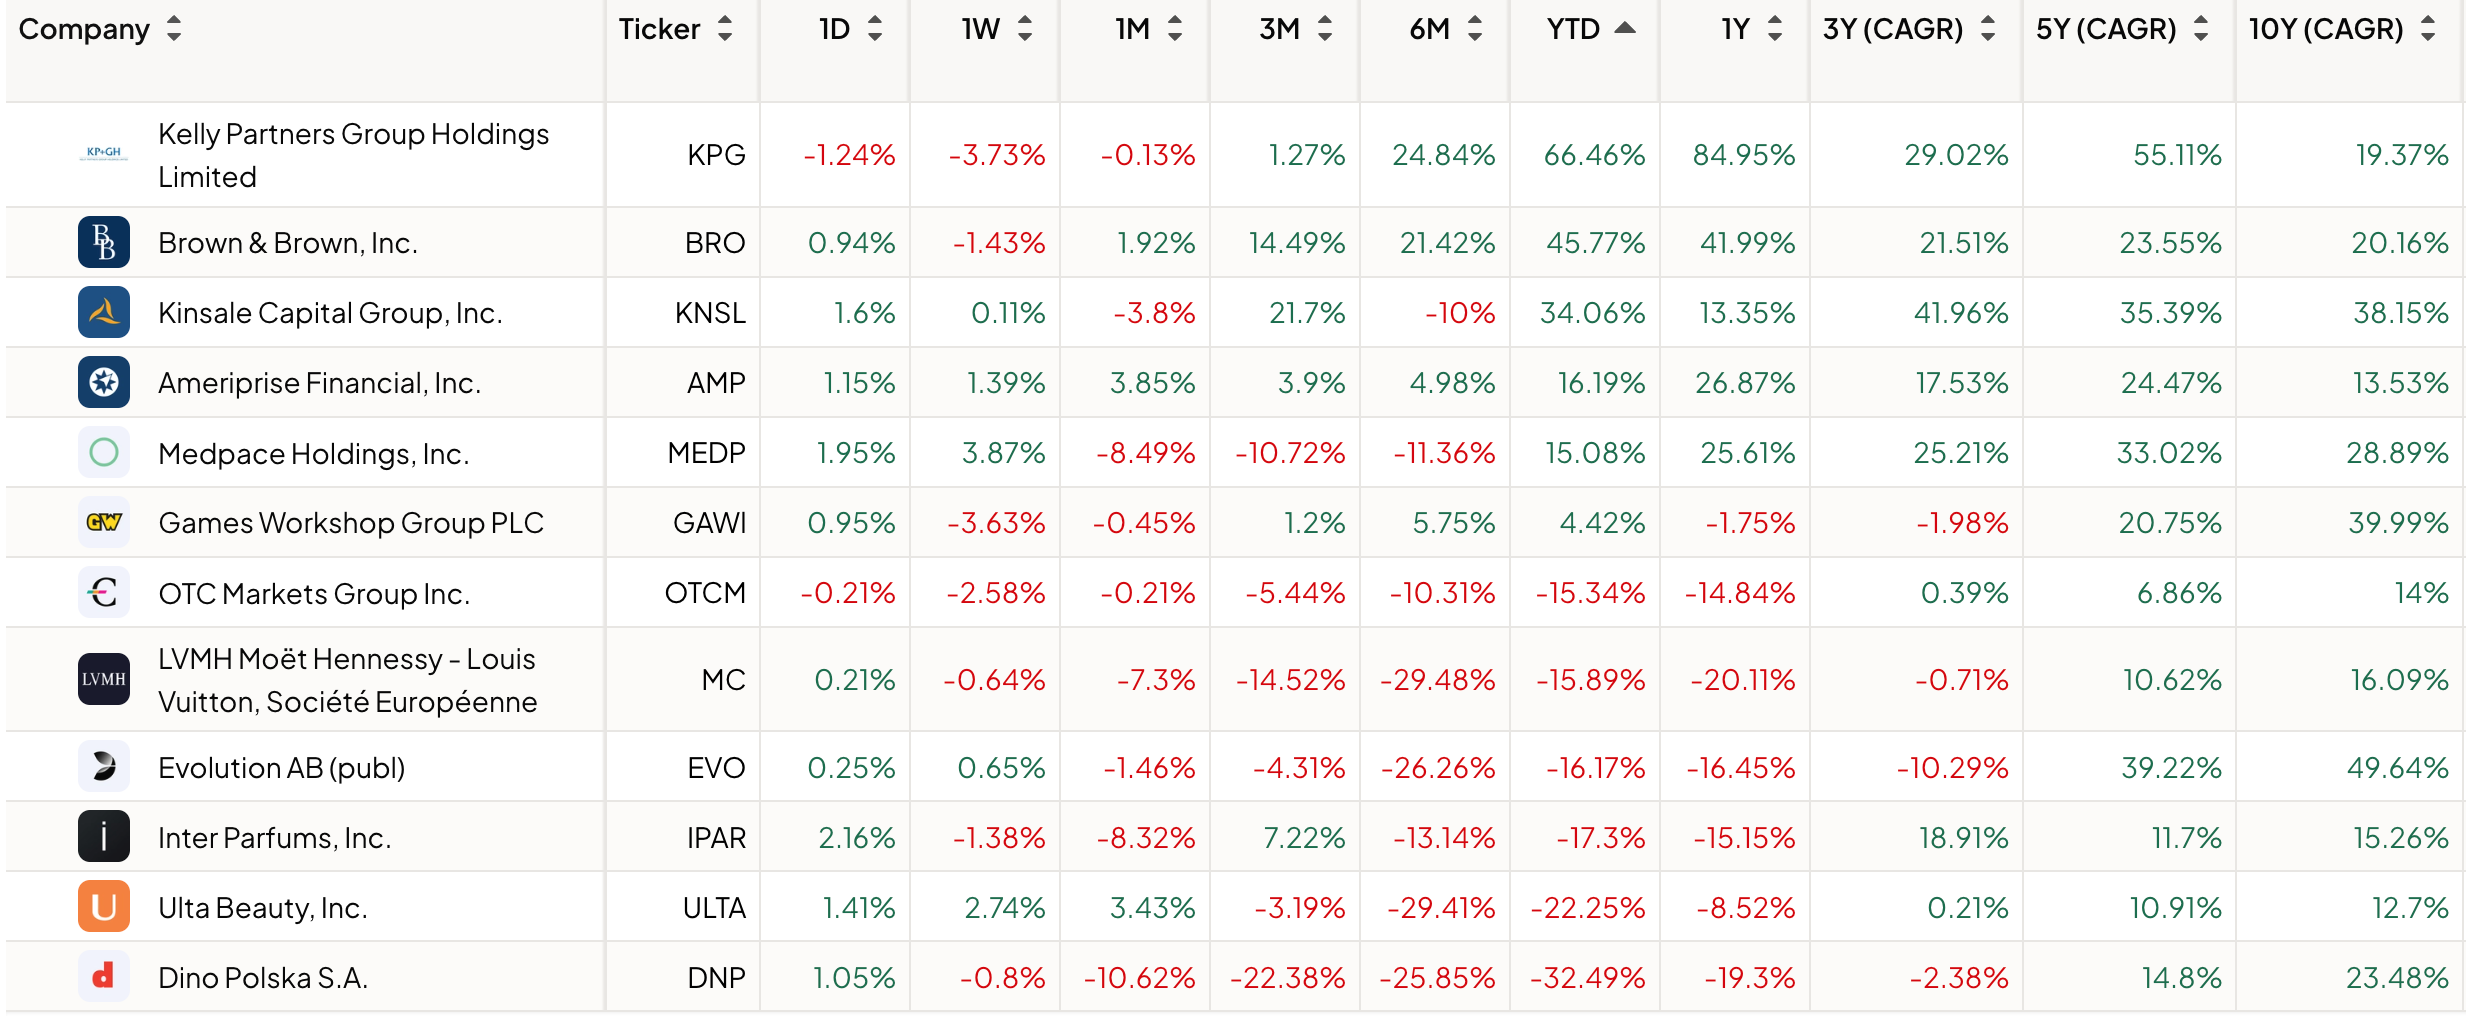Toggle sorting on the 1Y column
The image size is (2466, 1016).
[1774, 28]
